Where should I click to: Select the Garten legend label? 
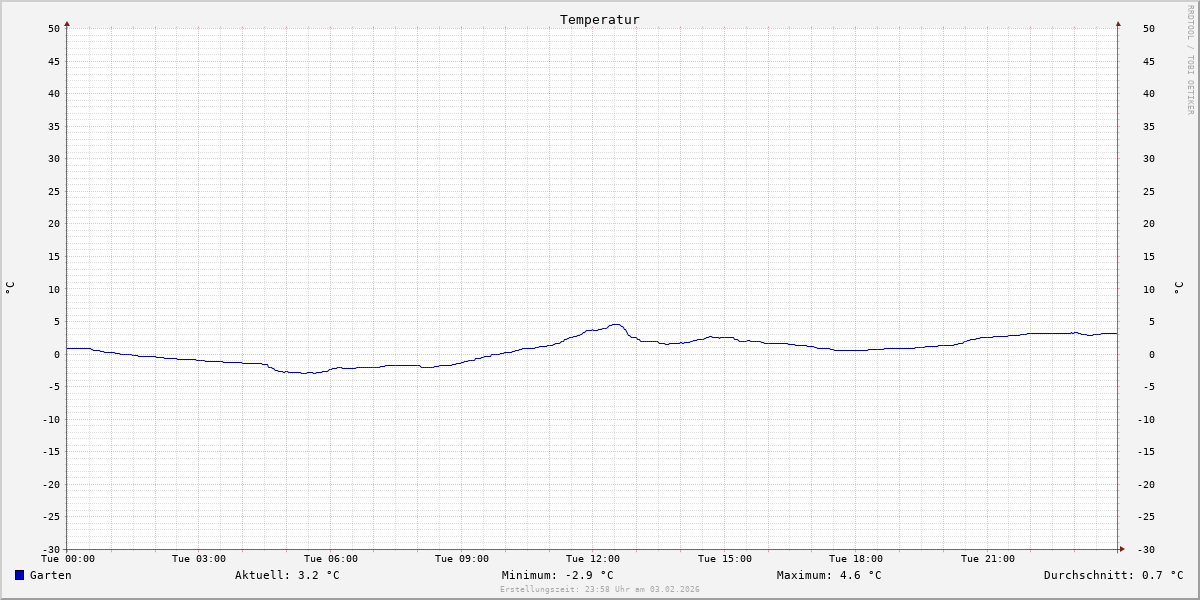pyautogui.click(x=50, y=575)
